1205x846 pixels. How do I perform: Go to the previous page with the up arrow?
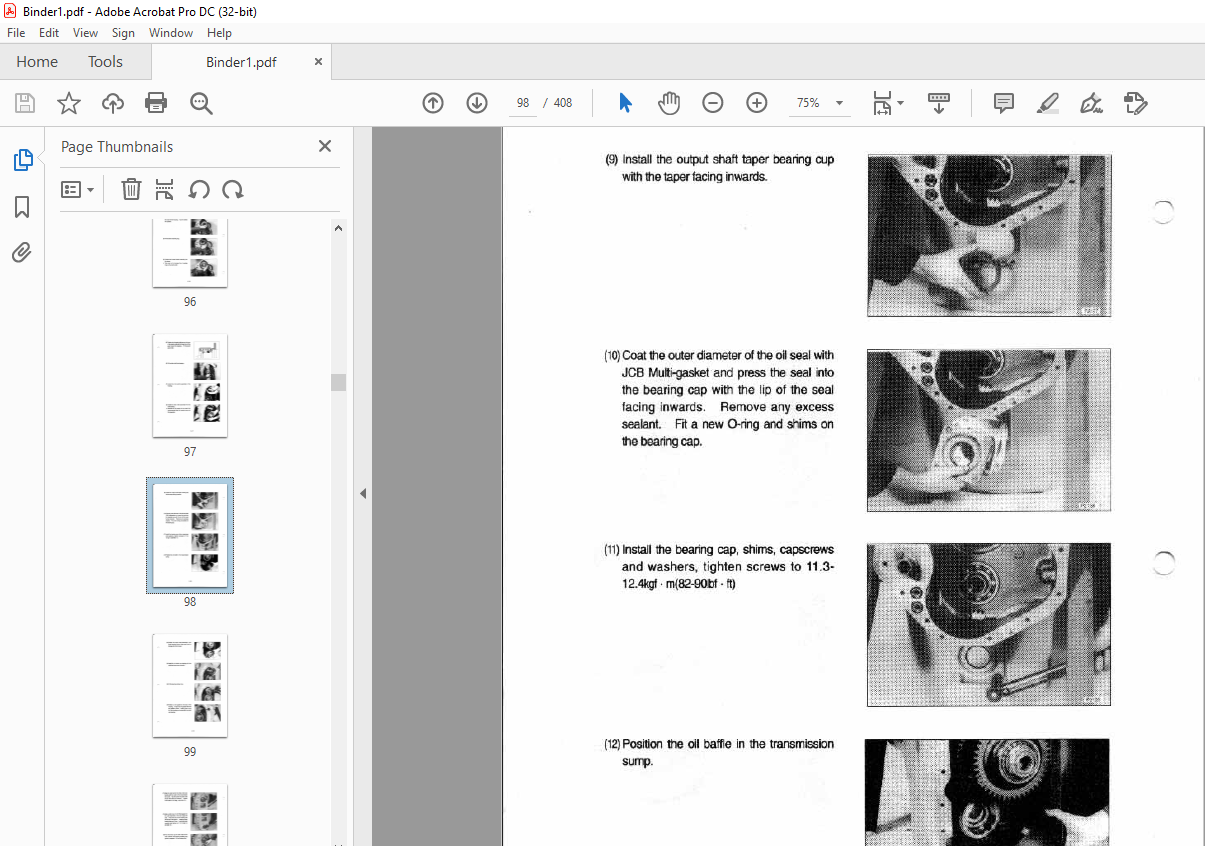pyautogui.click(x=433, y=103)
